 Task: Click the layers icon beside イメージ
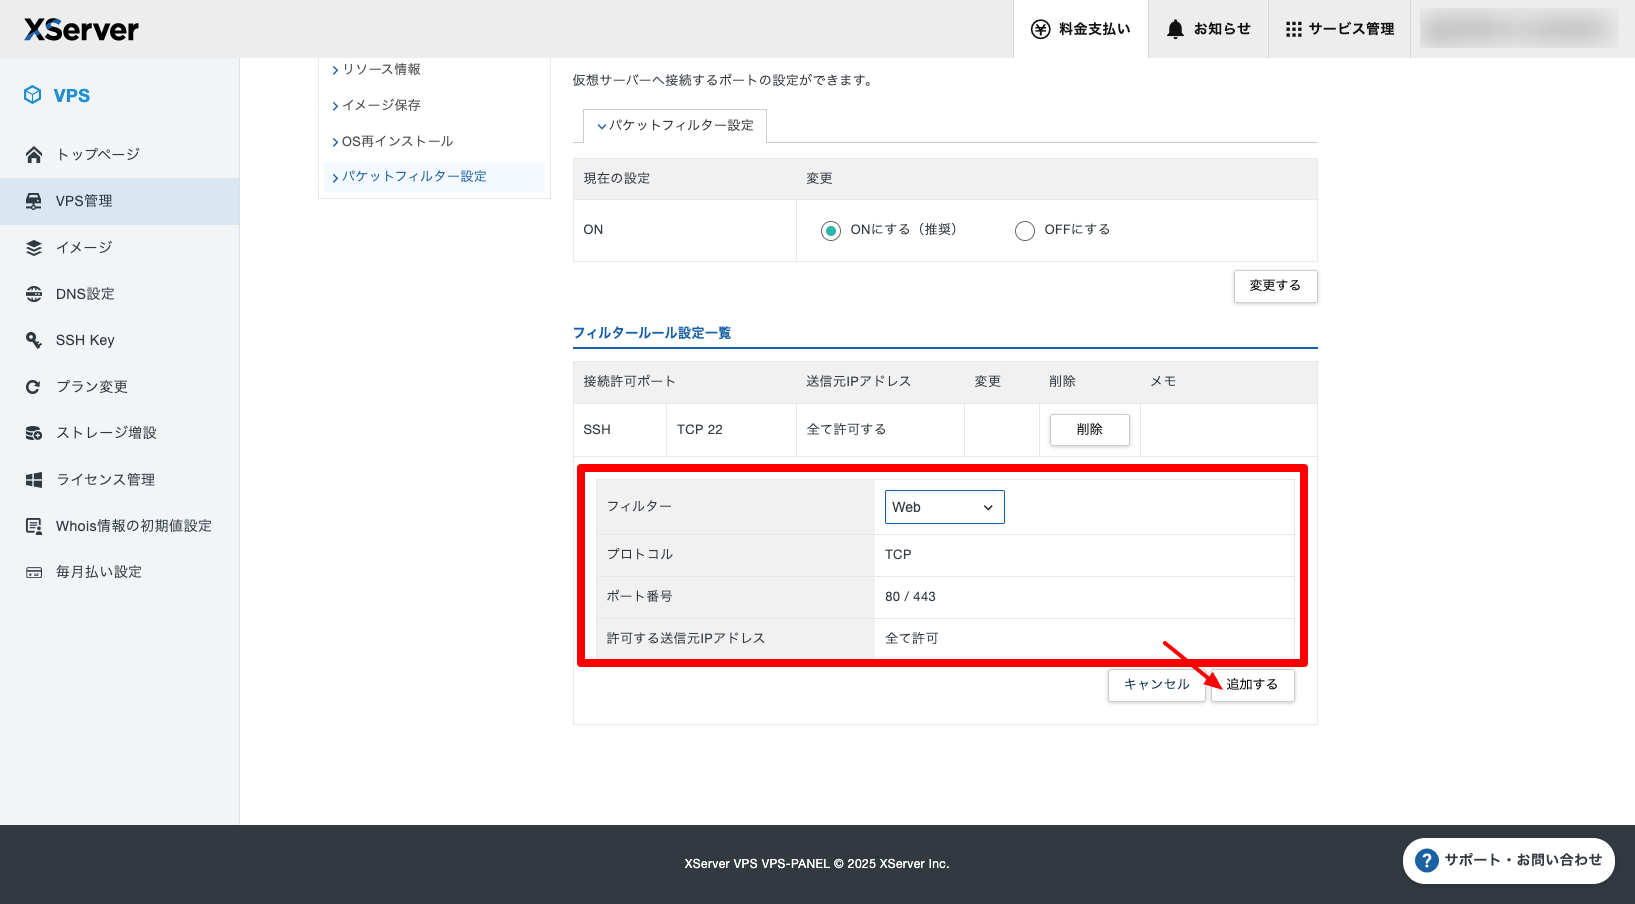click(34, 248)
